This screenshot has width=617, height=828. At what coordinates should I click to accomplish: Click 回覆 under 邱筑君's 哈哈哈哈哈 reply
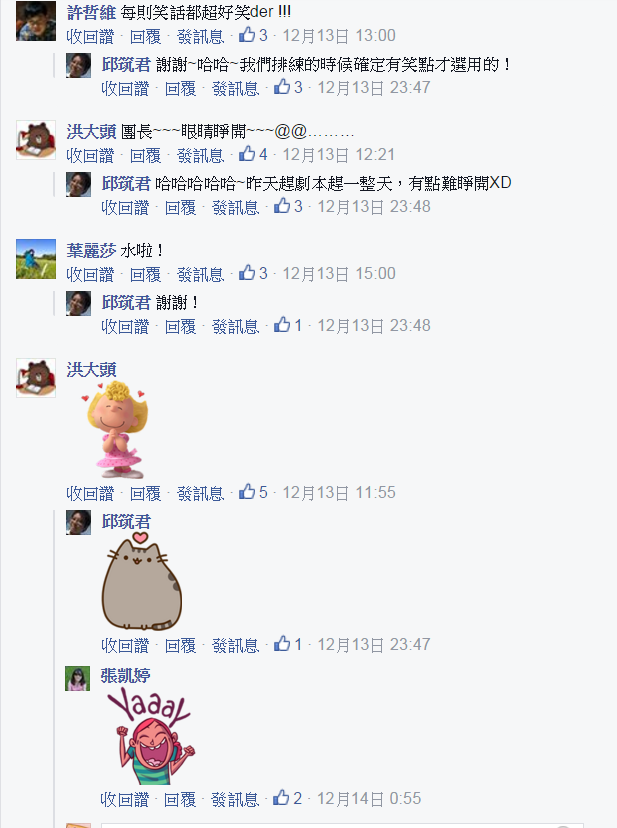(180, 208)
